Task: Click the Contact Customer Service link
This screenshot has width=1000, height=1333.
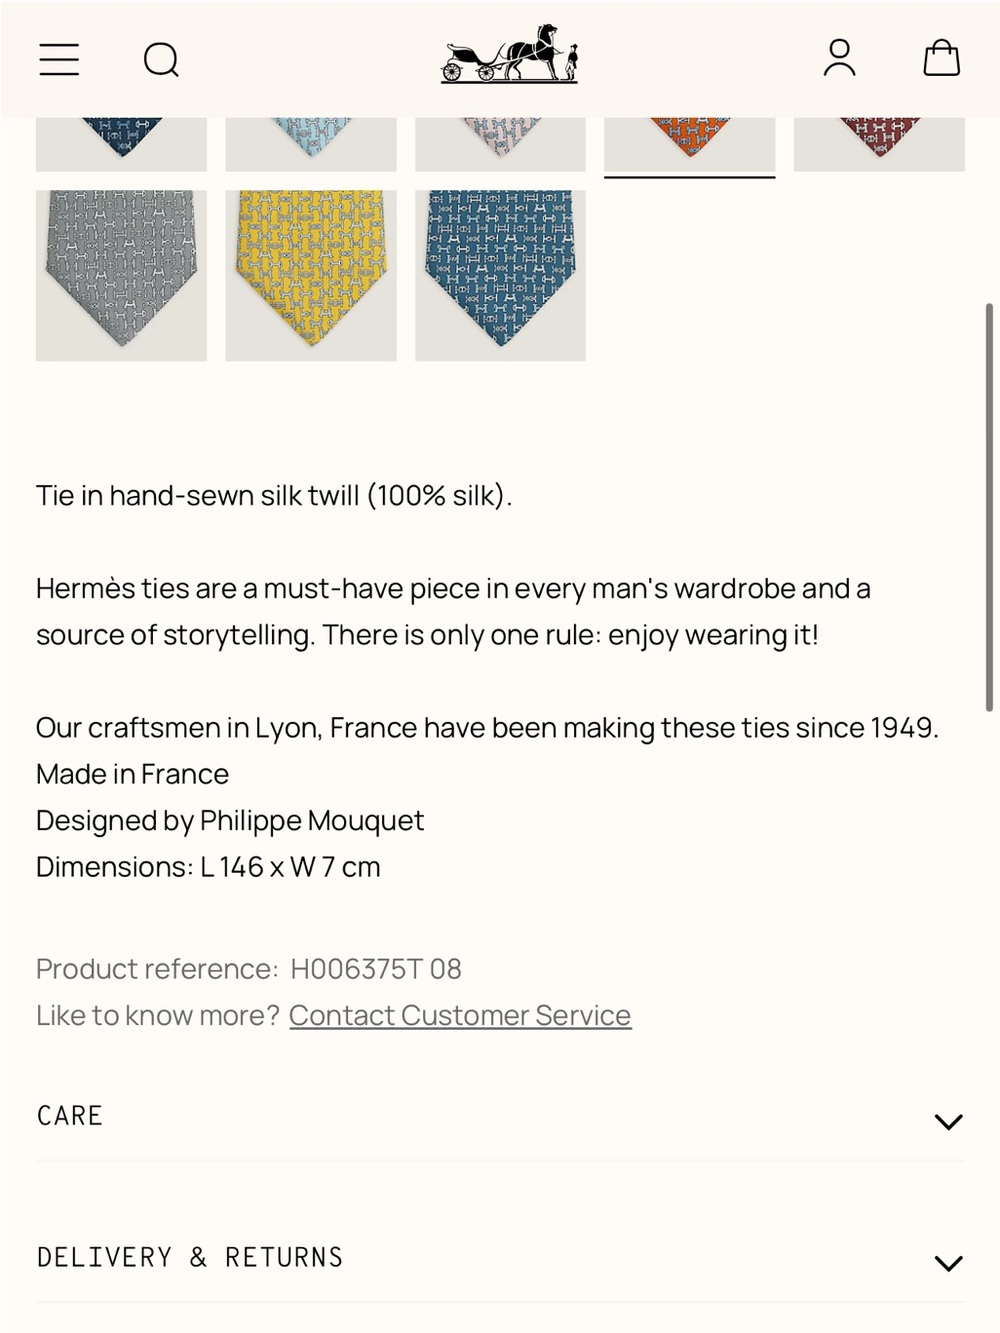Action: [460, 1015]
